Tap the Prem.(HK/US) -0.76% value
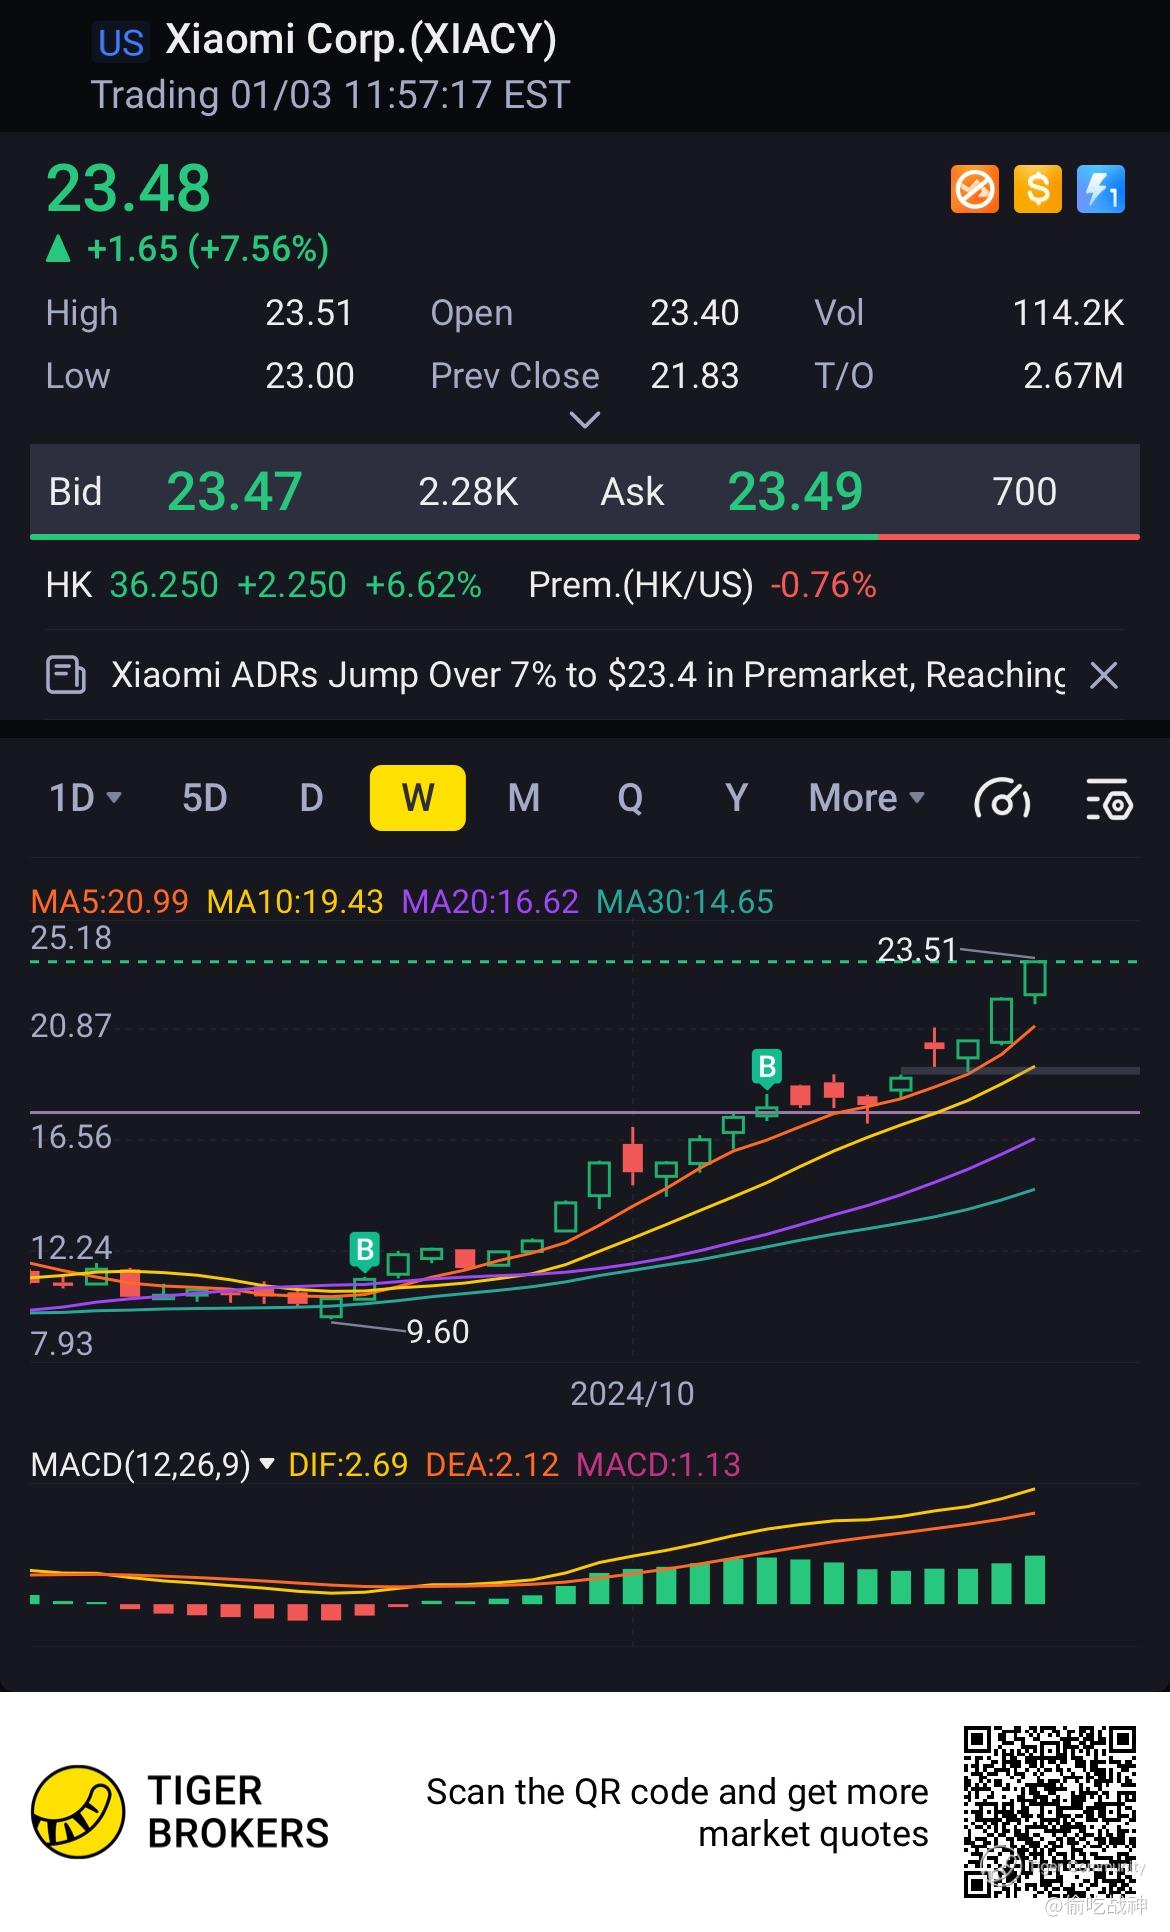The width and height of the screenshot is (1170, 1932). coord(824,585)
